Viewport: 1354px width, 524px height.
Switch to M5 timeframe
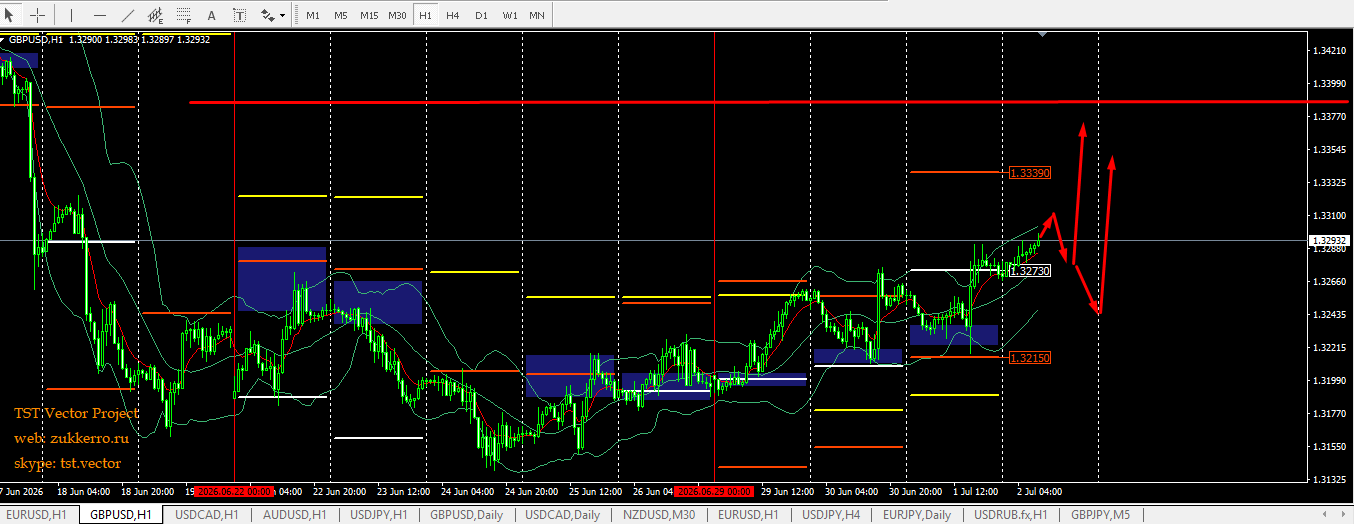pyautogui.click(x=340, y=15)
